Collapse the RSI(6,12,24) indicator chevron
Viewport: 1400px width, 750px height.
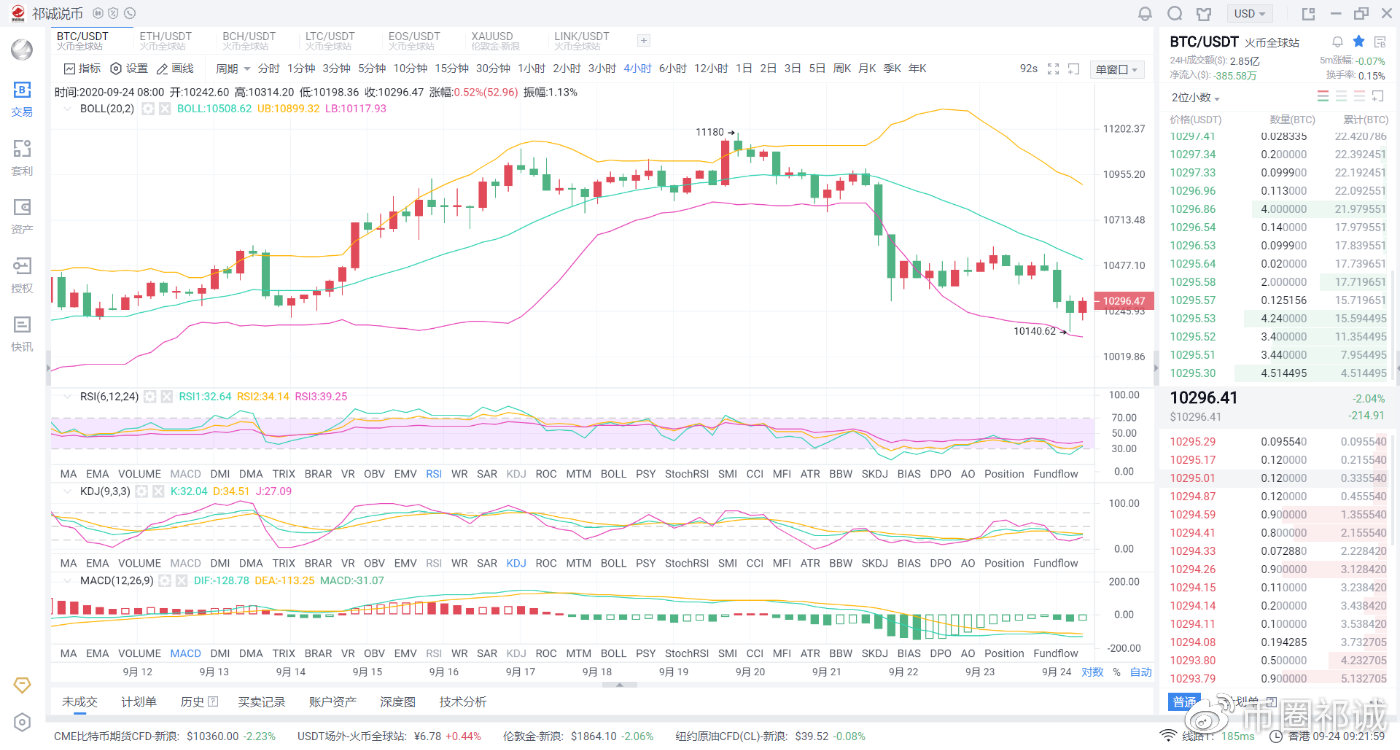click(x=69, y=396)
